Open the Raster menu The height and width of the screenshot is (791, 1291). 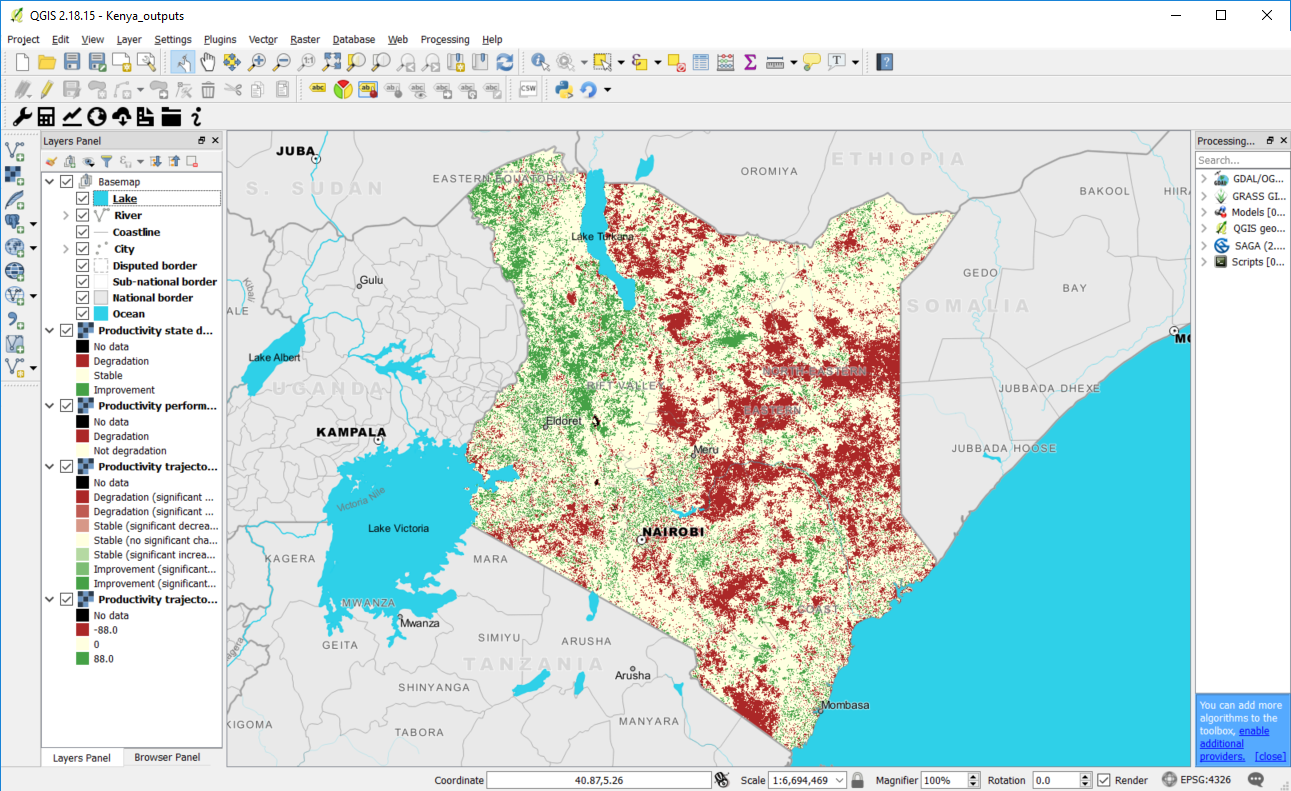coord(304,40)
